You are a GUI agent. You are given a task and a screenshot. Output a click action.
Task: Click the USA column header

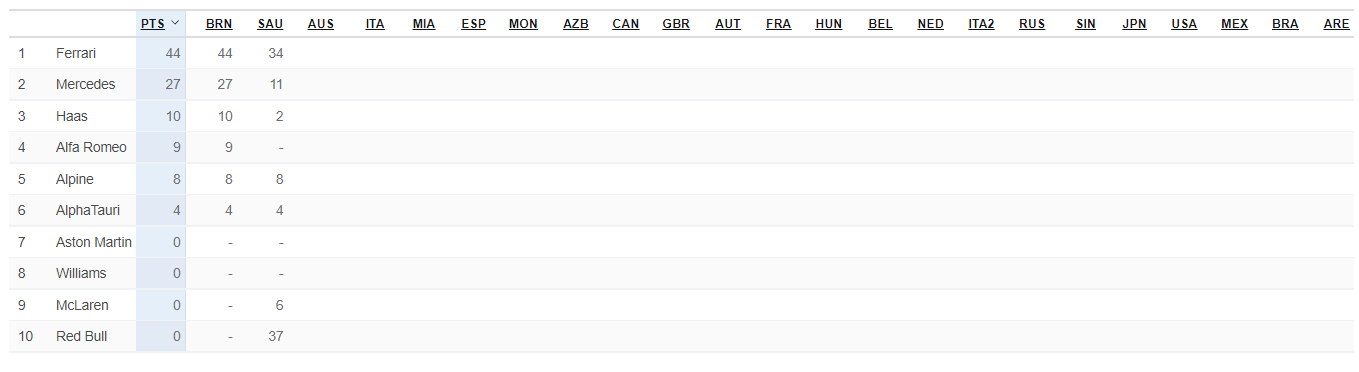tap(1184, 24)
